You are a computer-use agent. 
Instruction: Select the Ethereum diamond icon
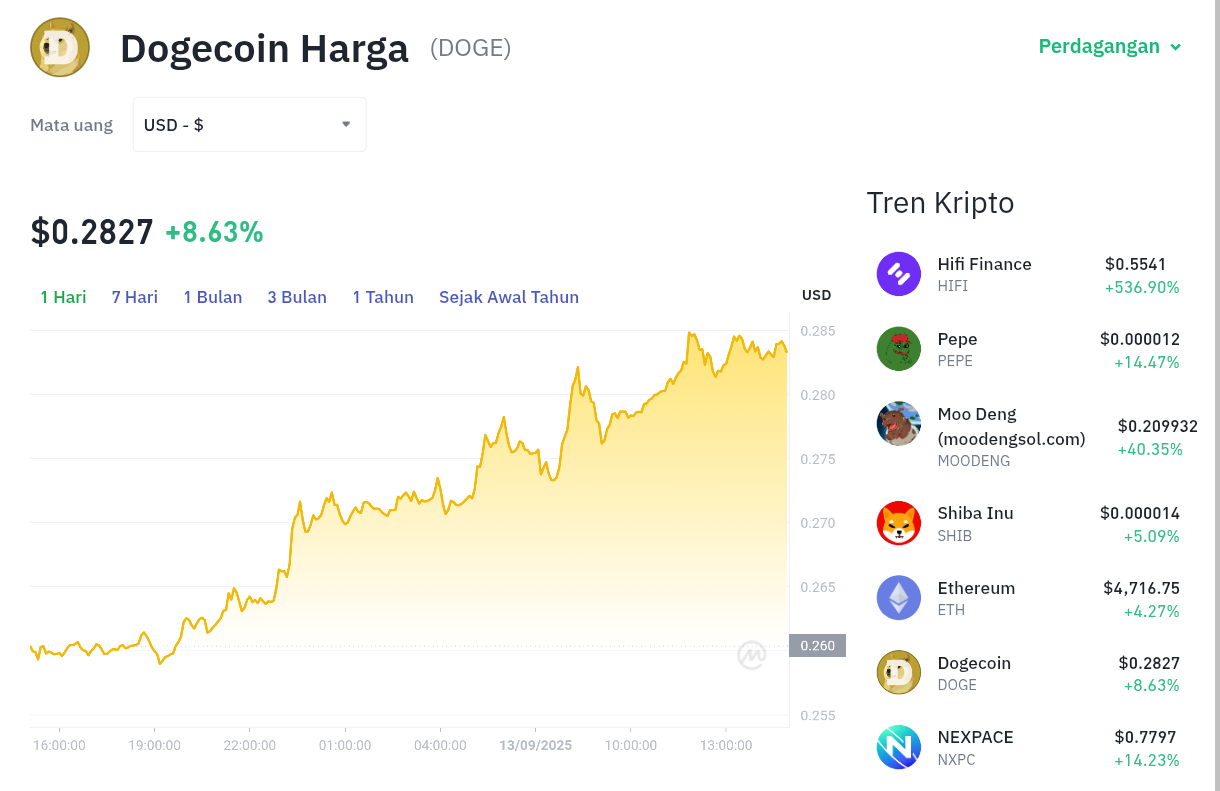[899, 598]
